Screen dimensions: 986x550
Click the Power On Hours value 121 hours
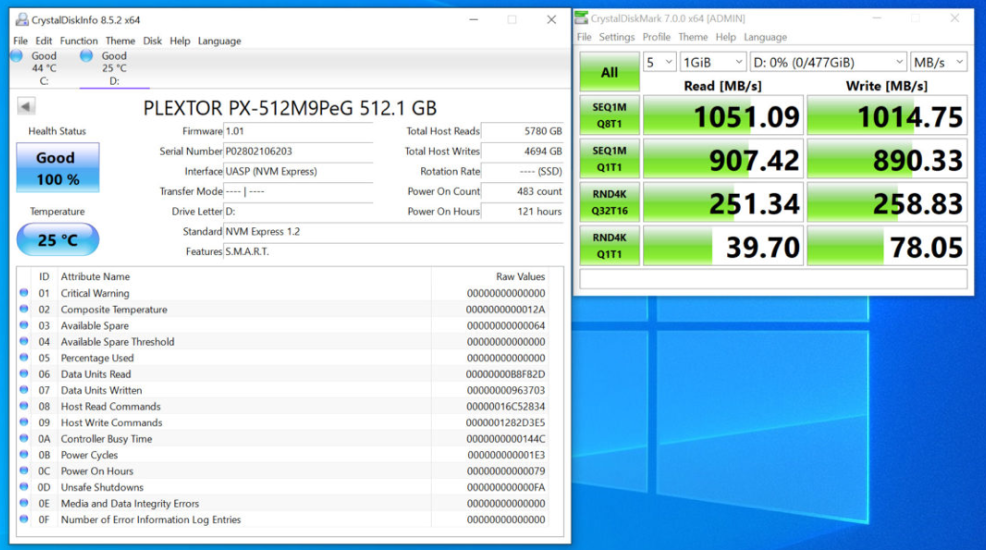(x=522, y=211)
